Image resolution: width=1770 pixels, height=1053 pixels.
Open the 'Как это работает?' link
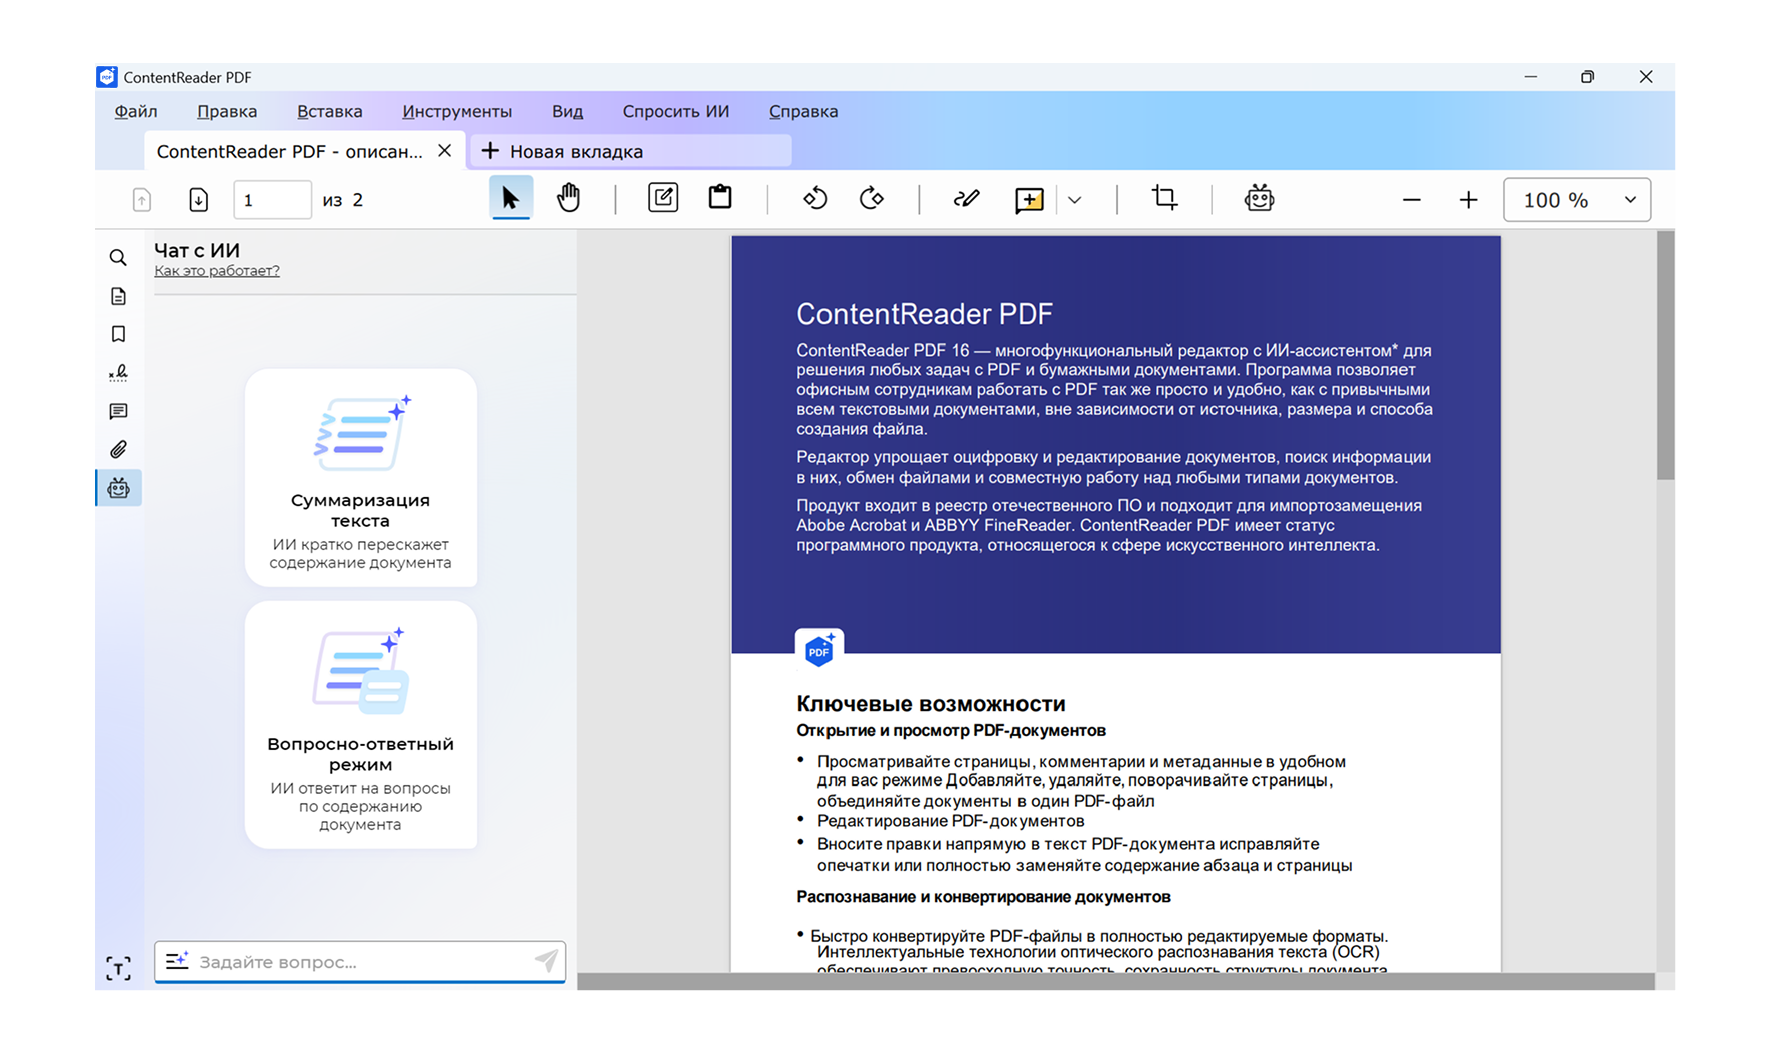216,270
